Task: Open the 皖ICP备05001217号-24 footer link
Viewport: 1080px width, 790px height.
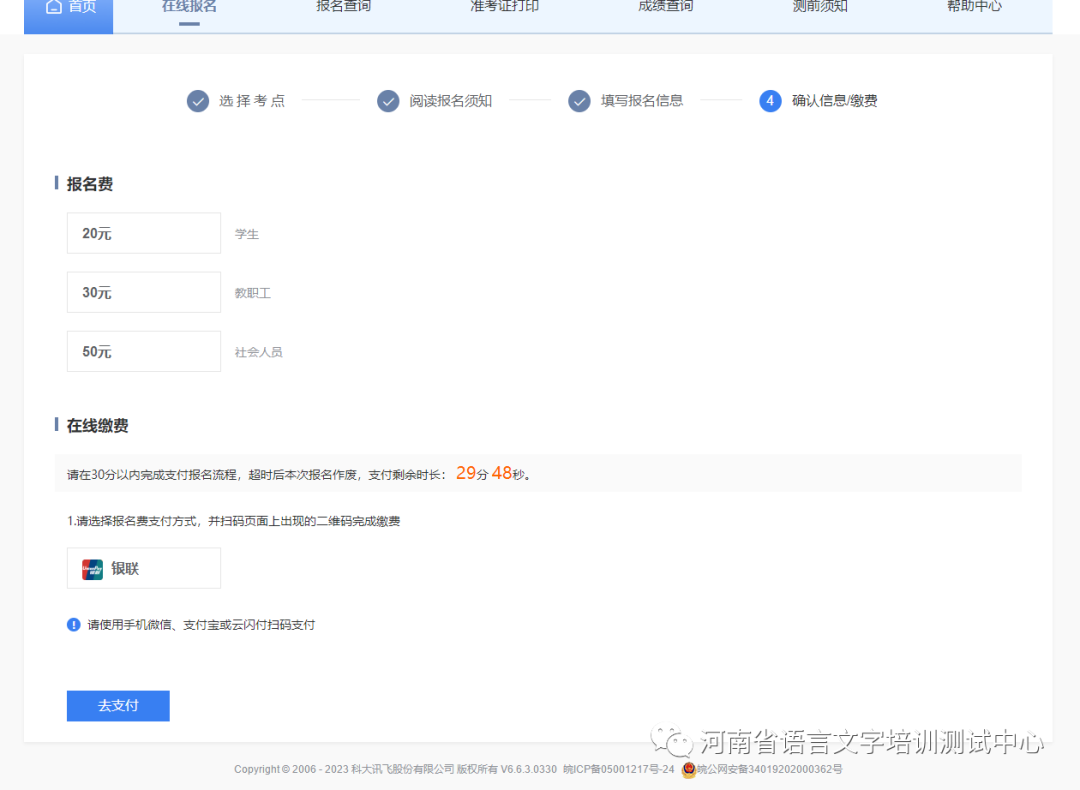Action: [618, 770]
